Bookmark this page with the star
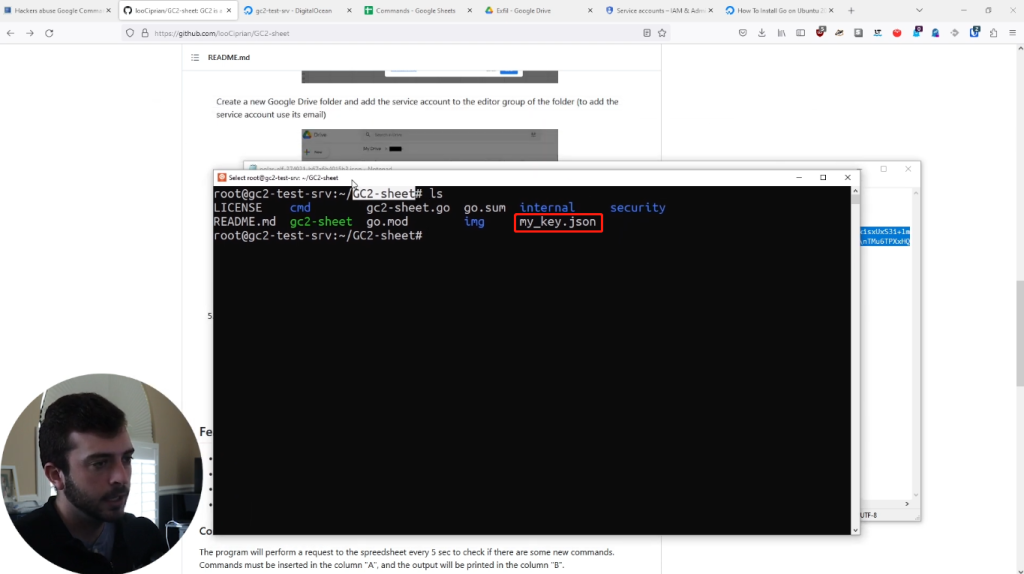1024x574 pixels. [x=662, y=33]
